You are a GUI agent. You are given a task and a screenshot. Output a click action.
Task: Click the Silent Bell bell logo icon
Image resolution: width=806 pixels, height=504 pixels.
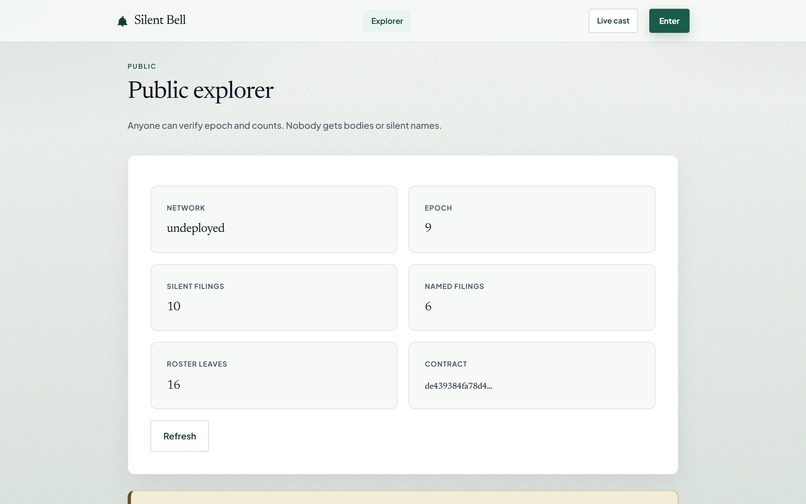point(122,21)
